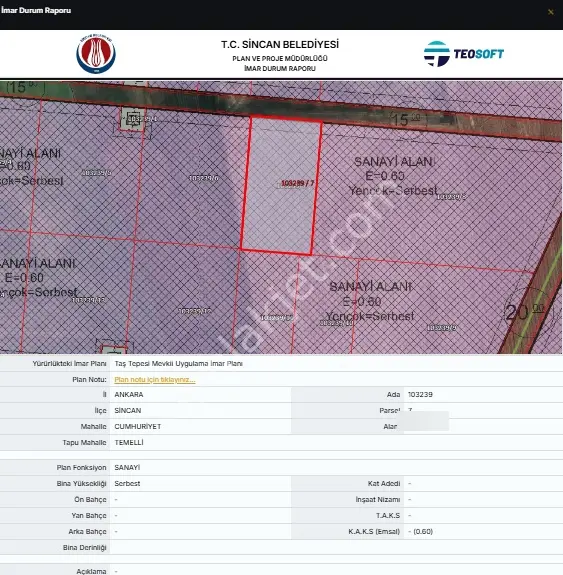Click the 'Açıklama' label

pos(91,571)
